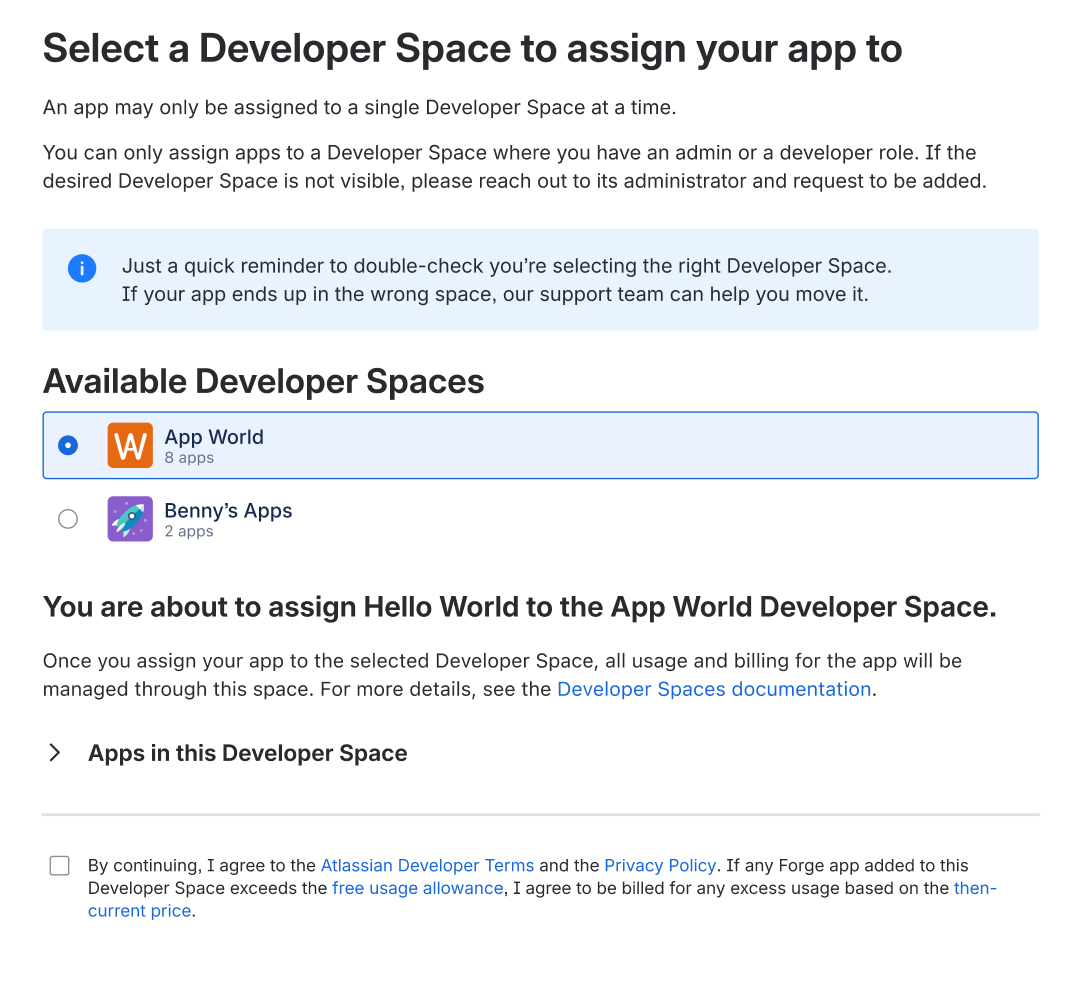Click the blue info icon in the reminder banner
The image size is (1078, 996).
pyautogui.click(x=82, y=268)
